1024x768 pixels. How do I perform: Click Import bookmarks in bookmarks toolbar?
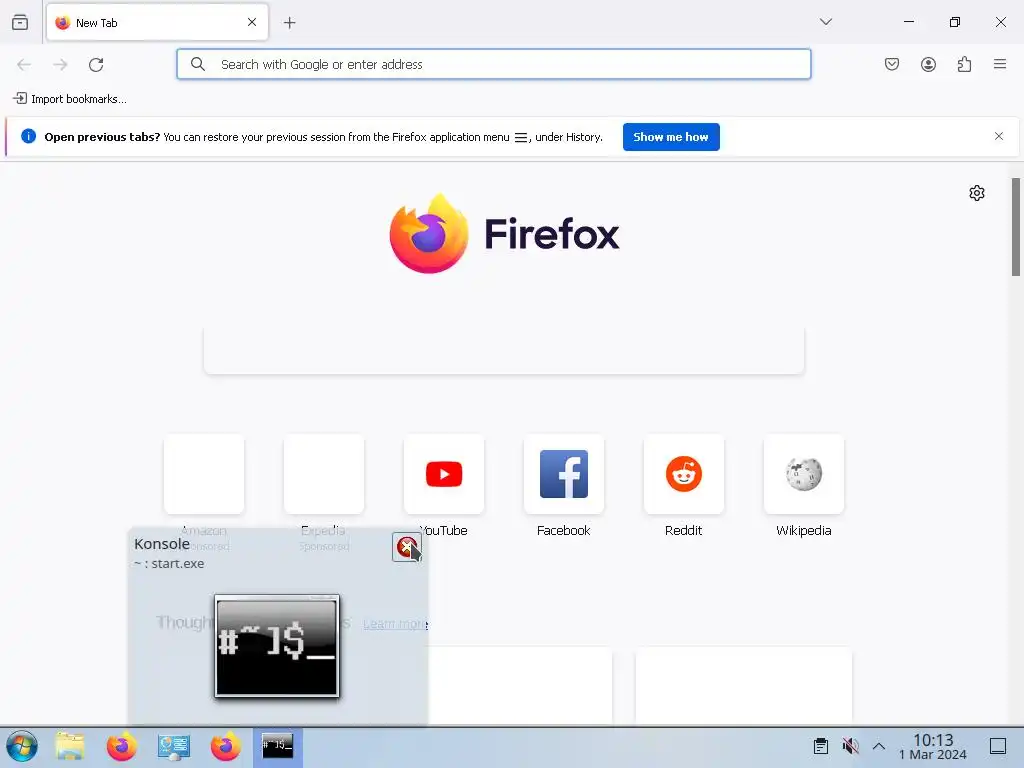click(70, 99)
